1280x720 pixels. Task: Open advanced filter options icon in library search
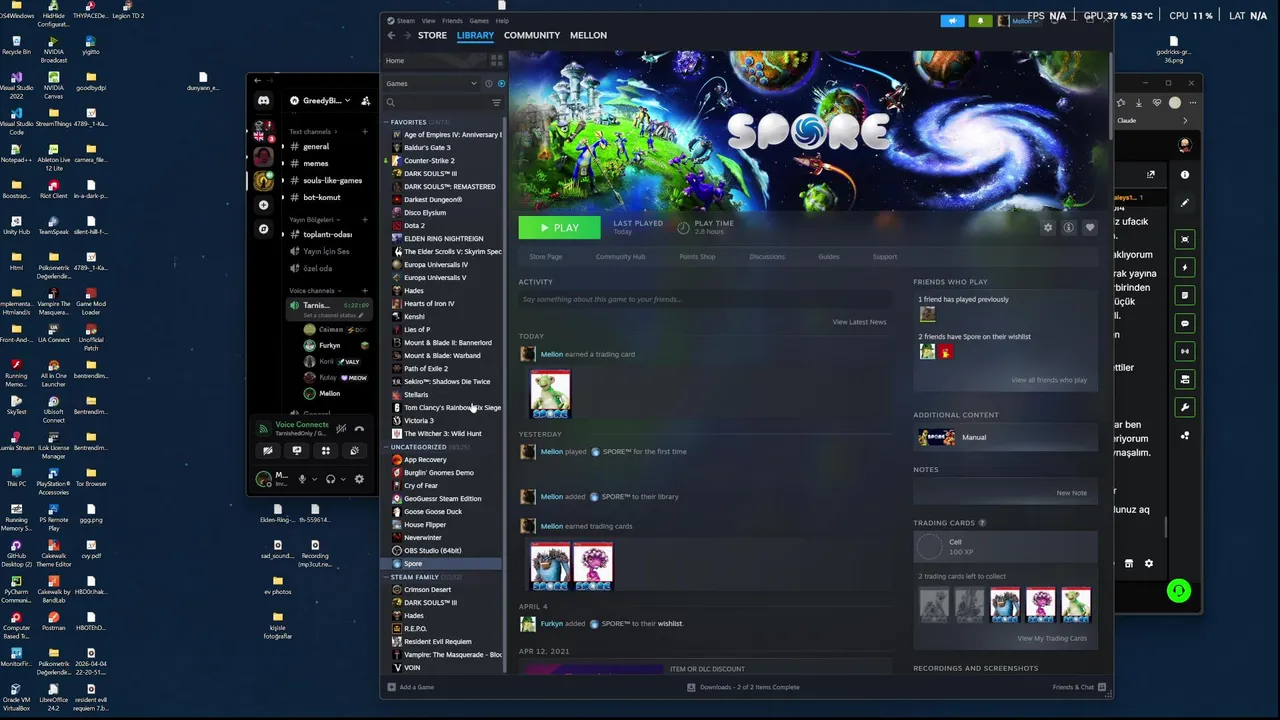[x=496, y=102]
